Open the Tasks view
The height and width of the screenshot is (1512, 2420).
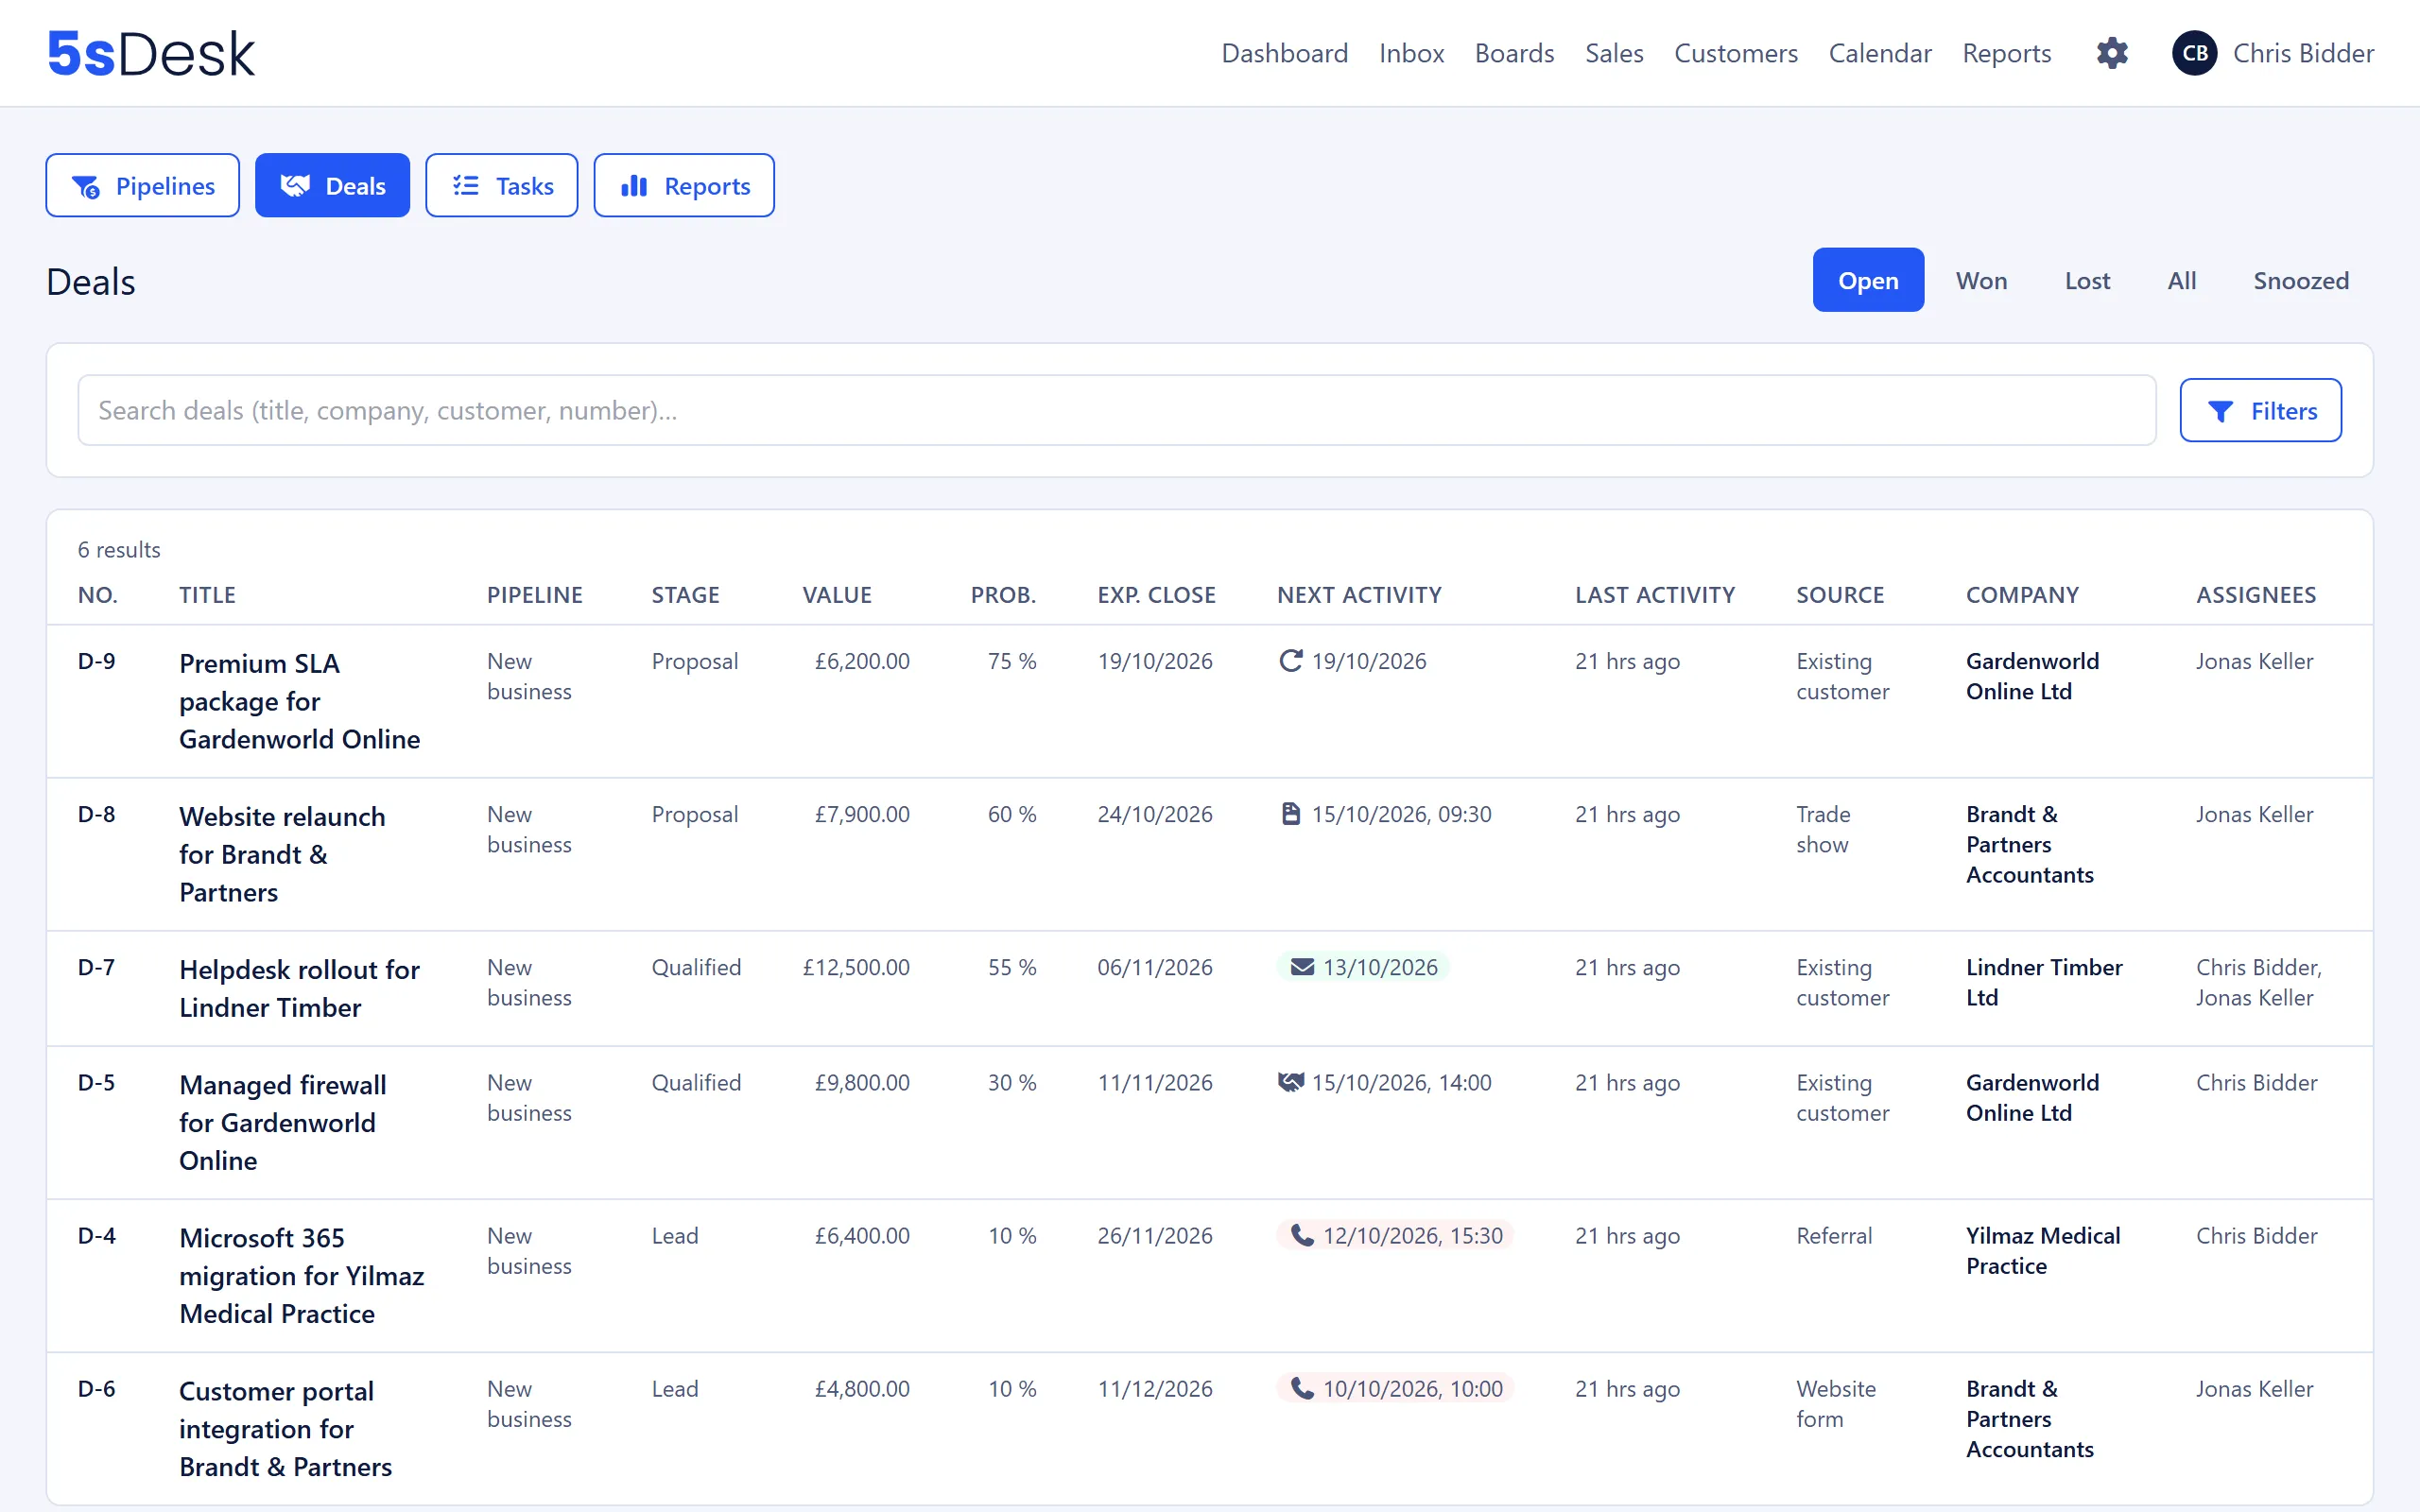pyautogui.click(x=502, y=185)
